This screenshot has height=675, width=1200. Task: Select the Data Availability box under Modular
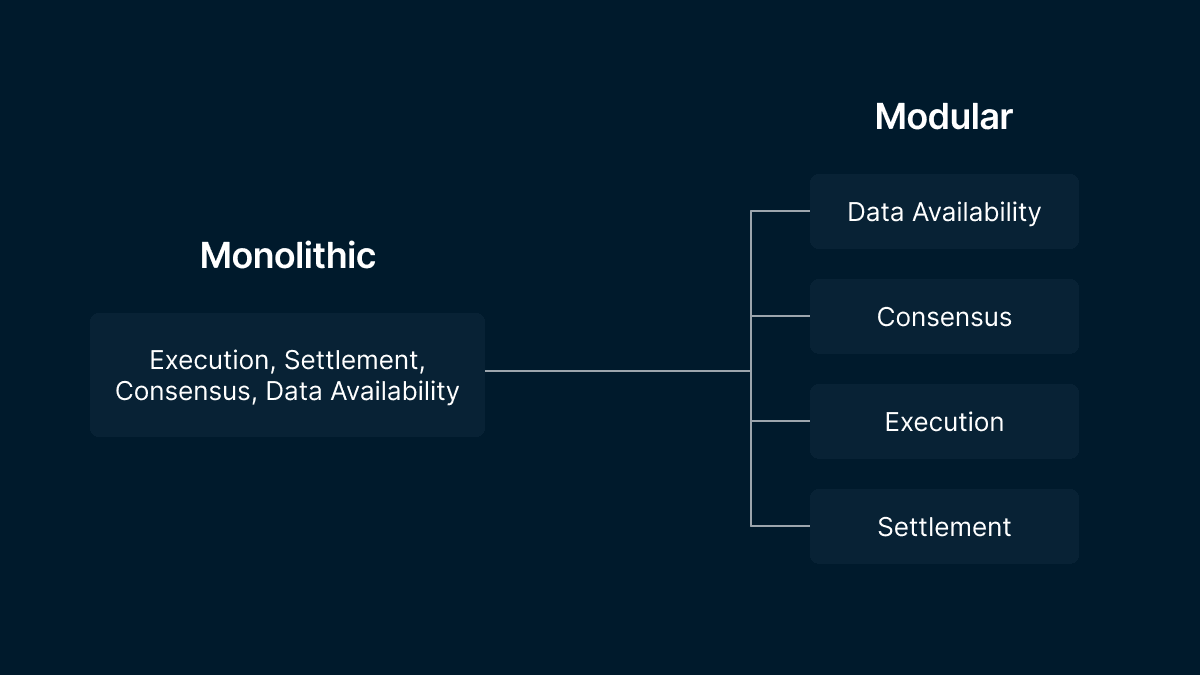pos(944,212)
